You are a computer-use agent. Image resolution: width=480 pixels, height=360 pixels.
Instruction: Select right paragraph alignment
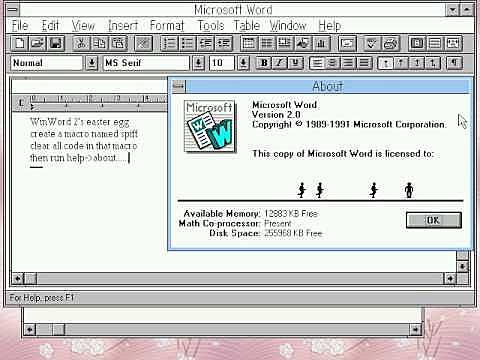pos(348,63)
